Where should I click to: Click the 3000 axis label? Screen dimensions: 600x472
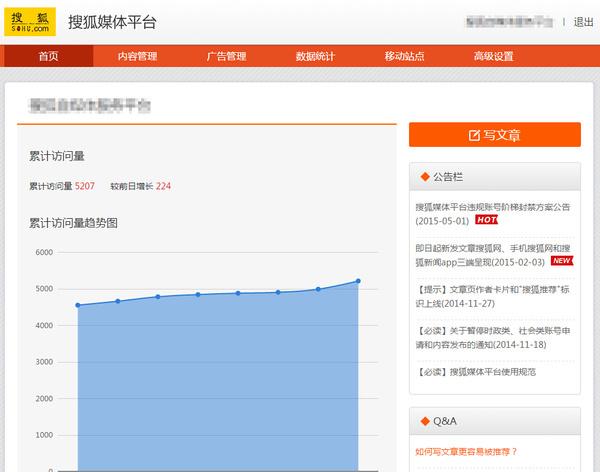pos(44,362)
